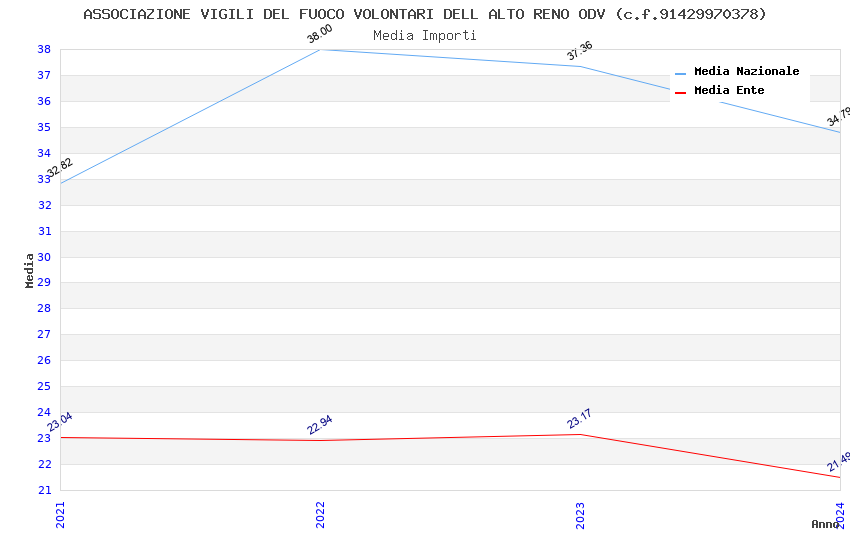Screen dimensions: 850x550
Task: Click the y-axis value 34
Action: 44,153
